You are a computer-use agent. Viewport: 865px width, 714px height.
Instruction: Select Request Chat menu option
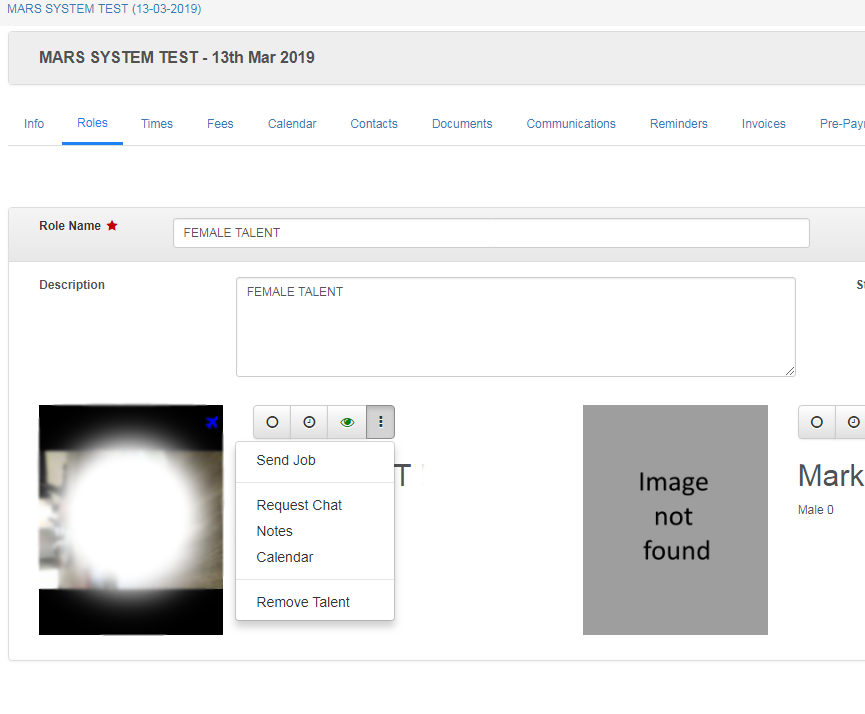click(299, 505)
